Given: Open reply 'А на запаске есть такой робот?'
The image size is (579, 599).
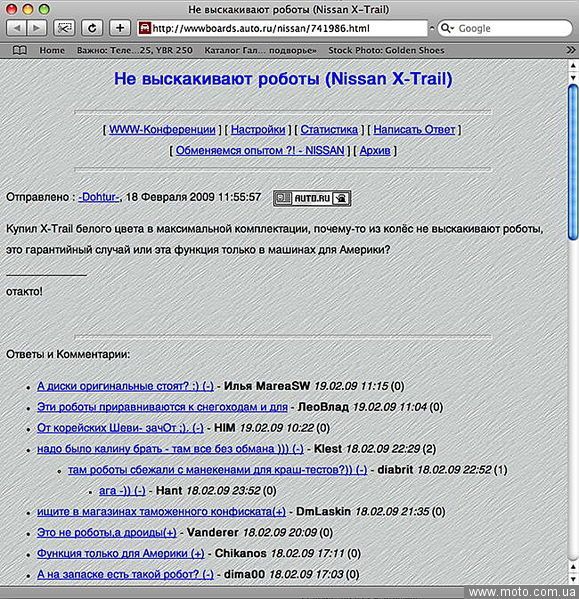Looking at the screenshot, I should pos(125,574).
